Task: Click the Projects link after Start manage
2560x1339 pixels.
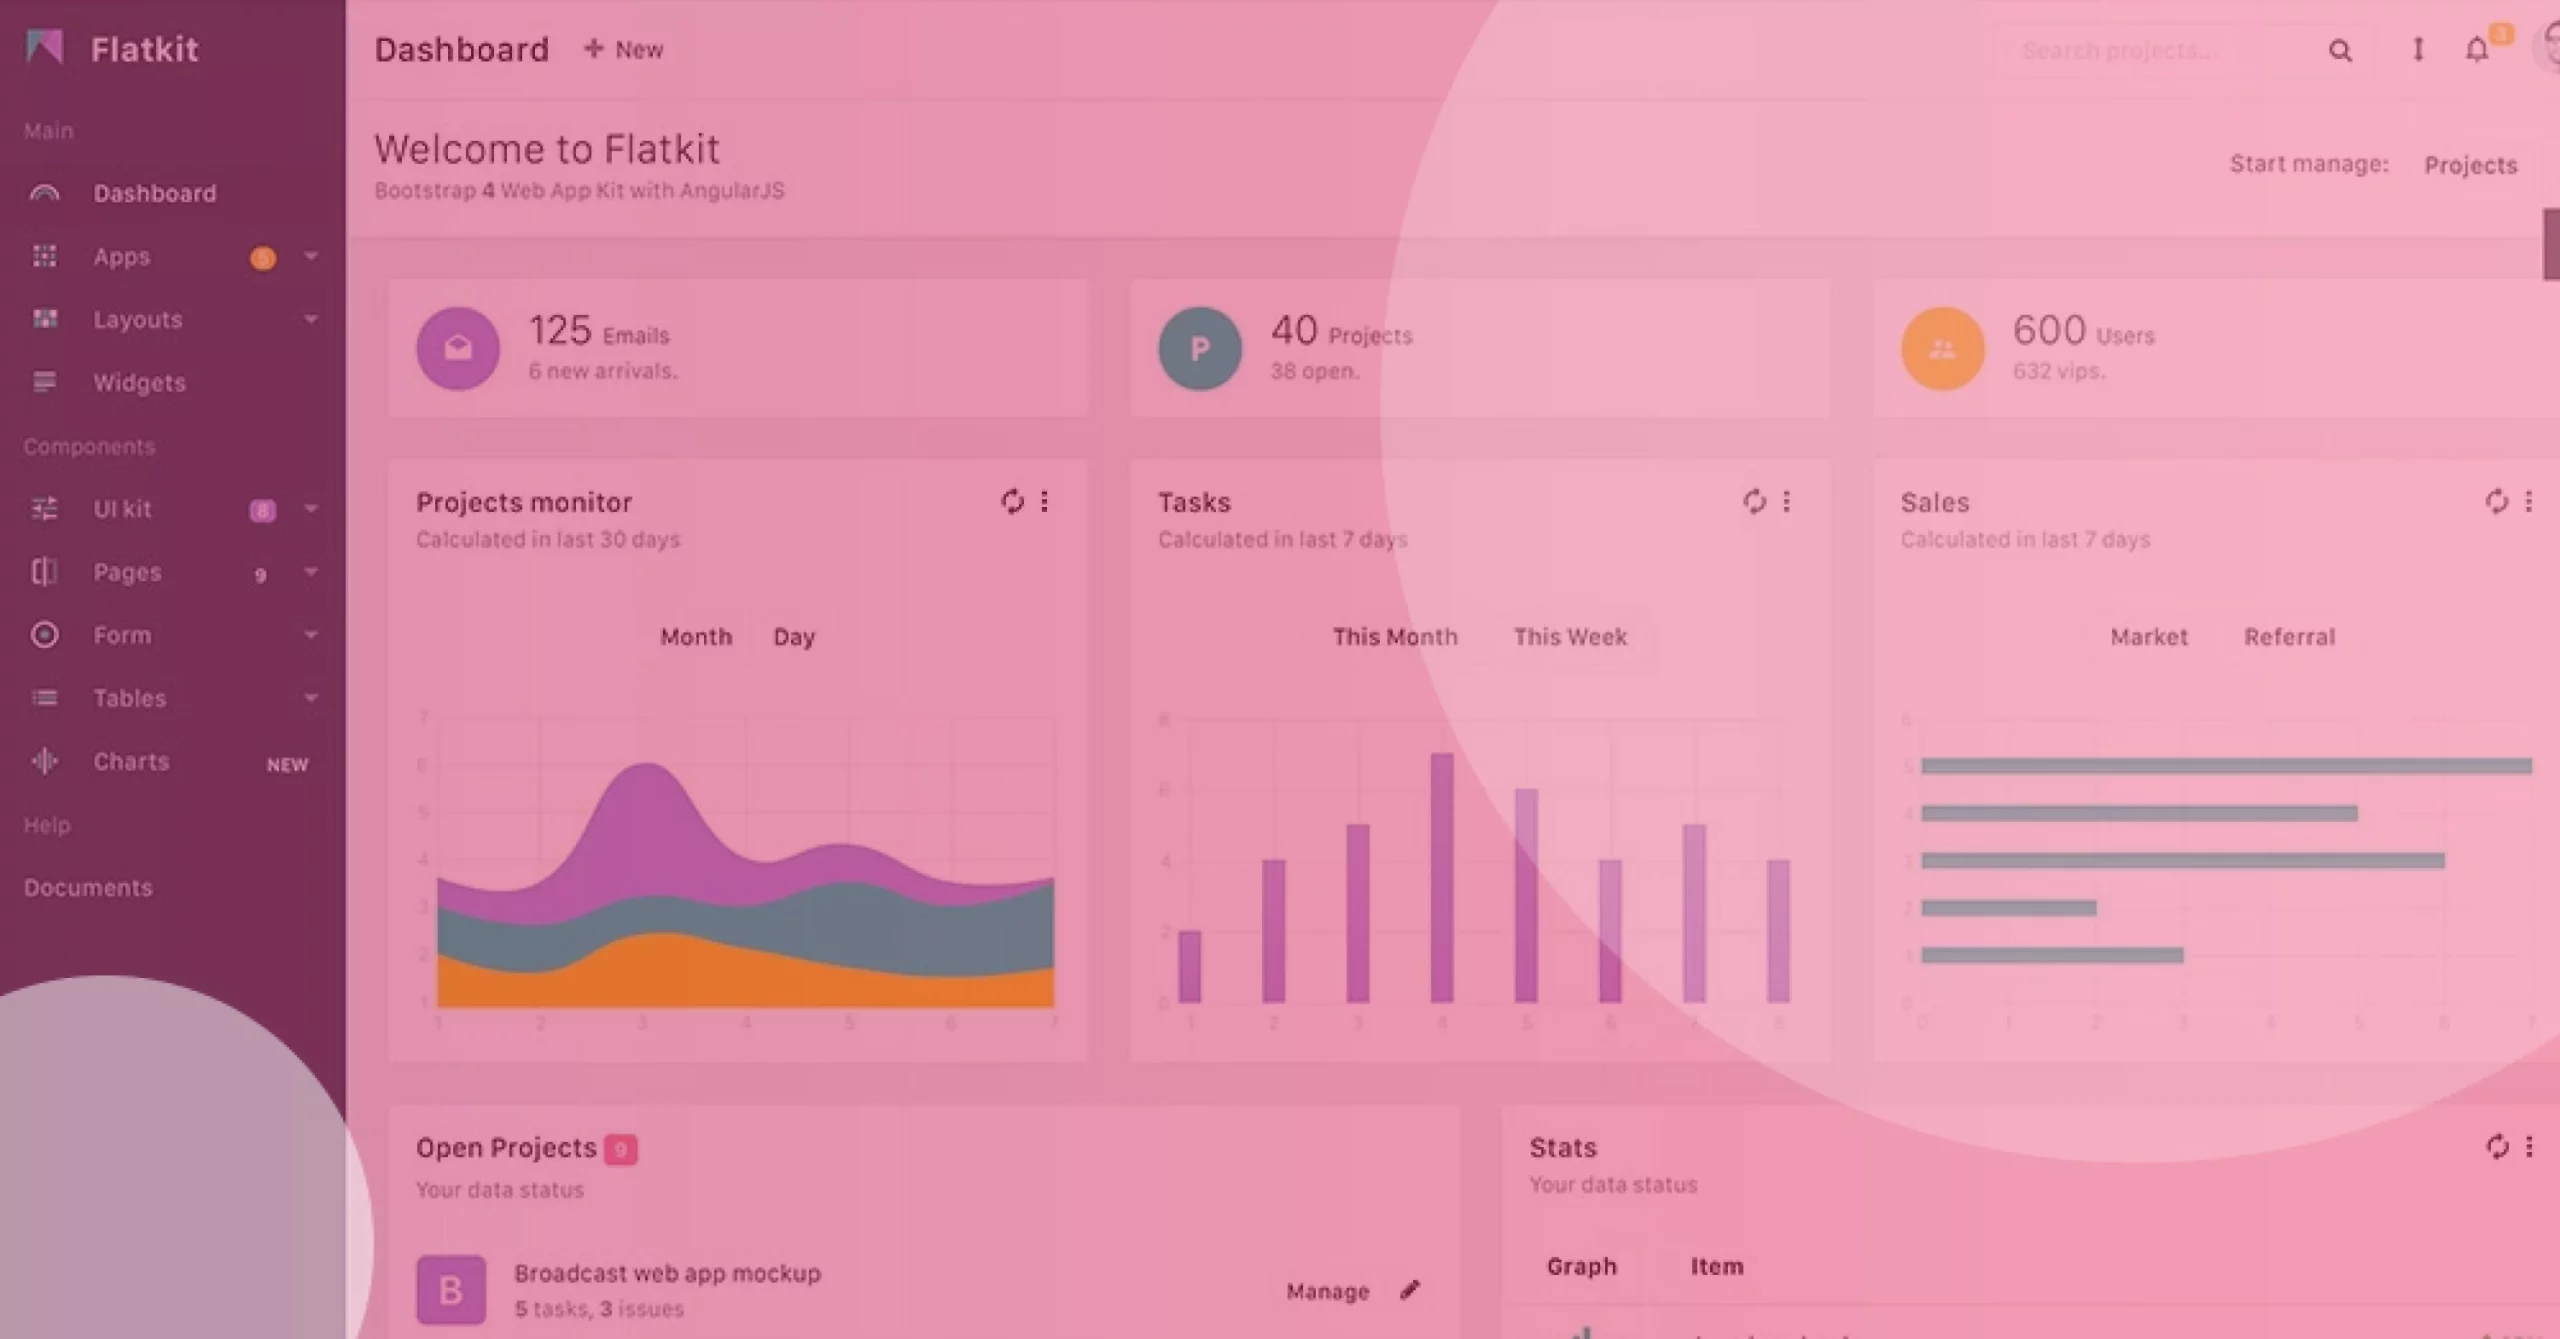Action: pyautogui.click(x=2470, y=165)
